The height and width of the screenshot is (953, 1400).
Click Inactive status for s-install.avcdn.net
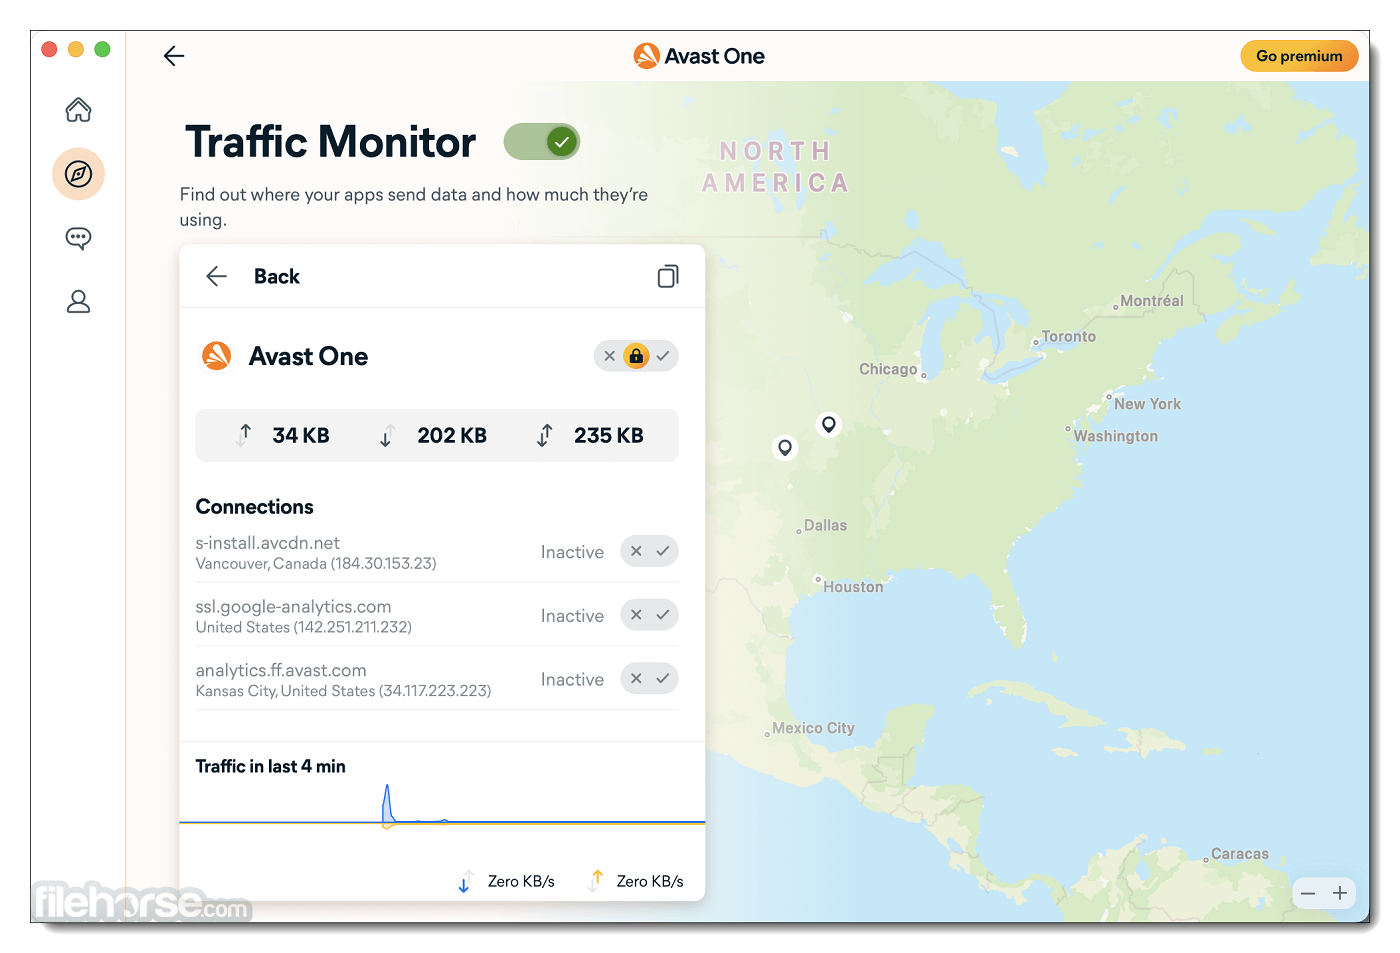click(x=572, y=552)
